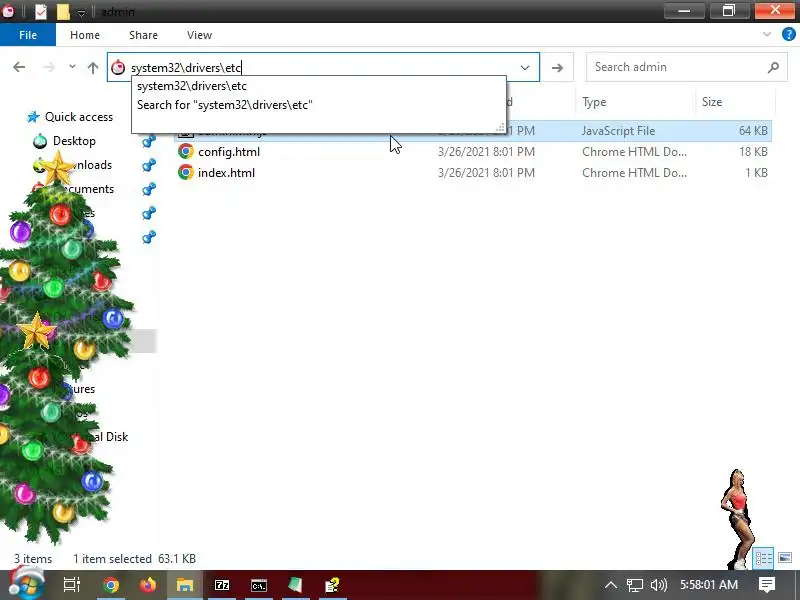The height and width of the screenshot is (600, 800).
Task: Select the system32\drivers\etc suggestion
Action: tap(319, 86)
